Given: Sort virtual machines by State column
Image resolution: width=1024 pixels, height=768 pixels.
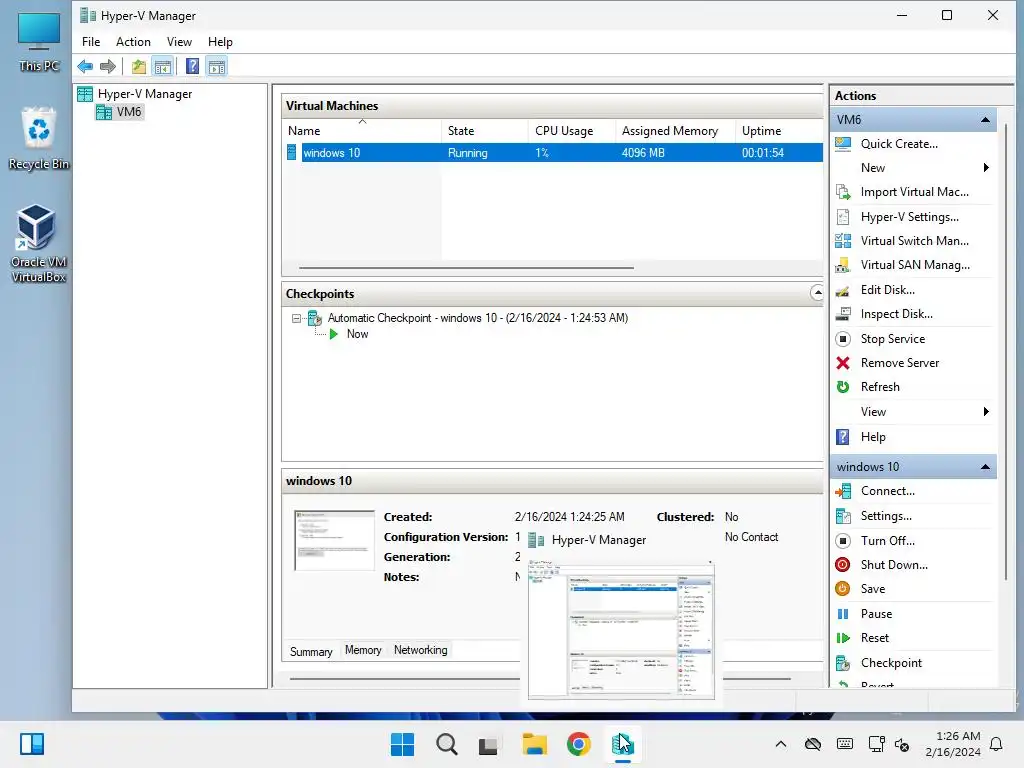Looking at the screenshot, I should point(485,131).
